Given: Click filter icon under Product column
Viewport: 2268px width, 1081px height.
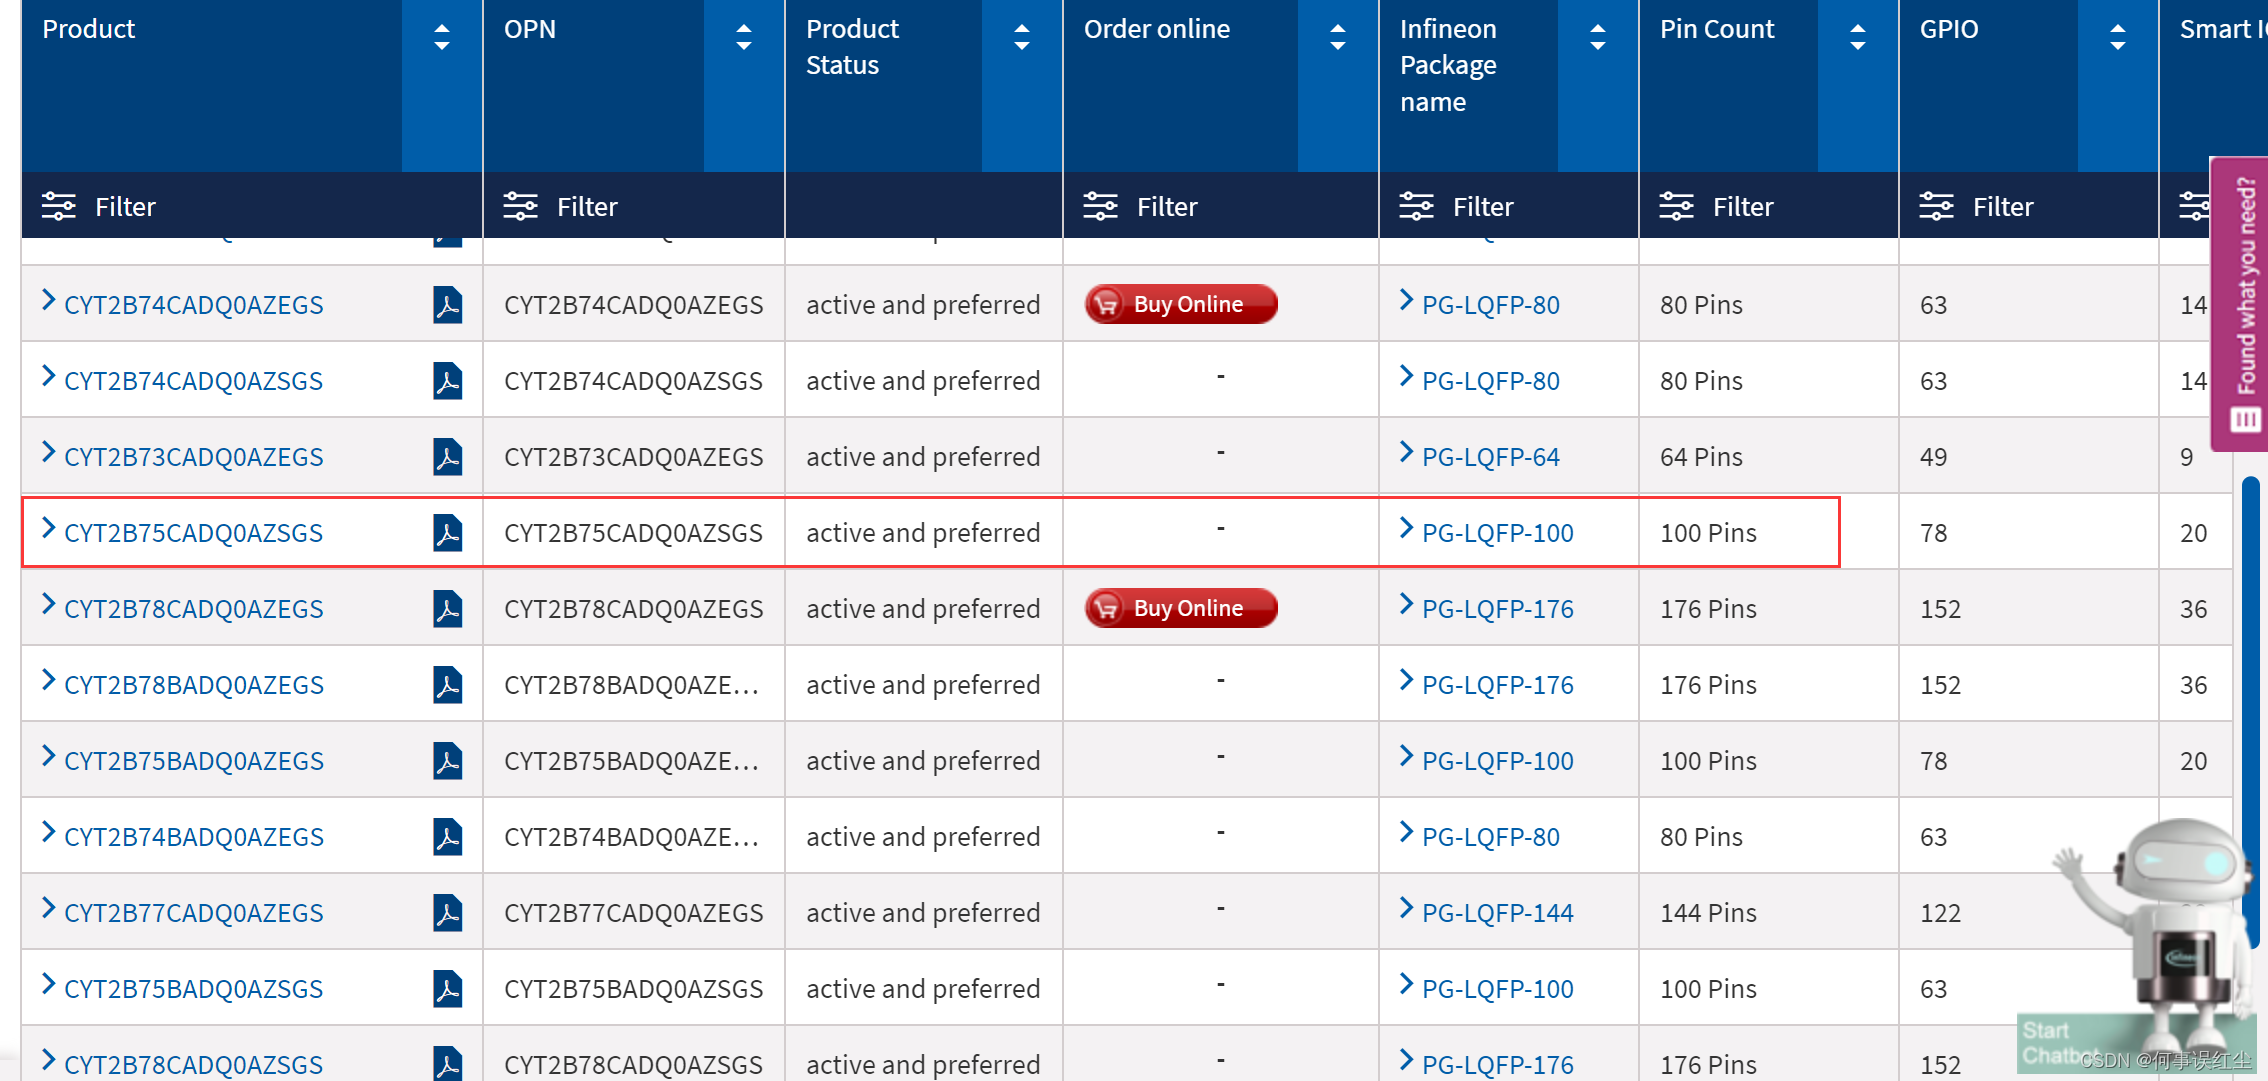Looking at the screenshot, I should [59, 206].
